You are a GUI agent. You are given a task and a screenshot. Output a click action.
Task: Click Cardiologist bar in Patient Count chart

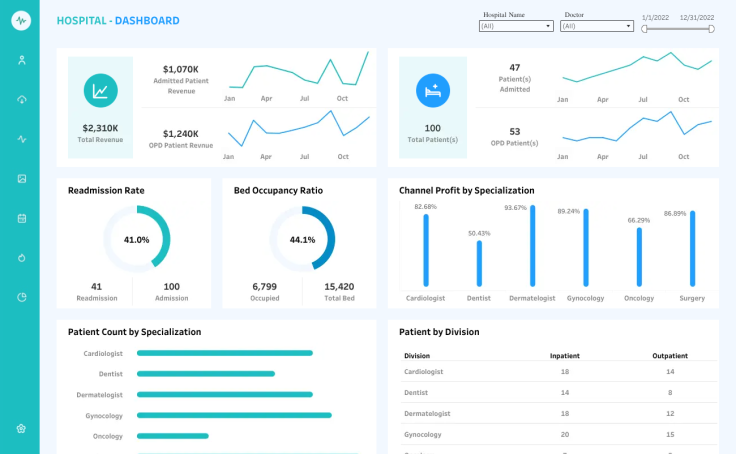point(225,353)
